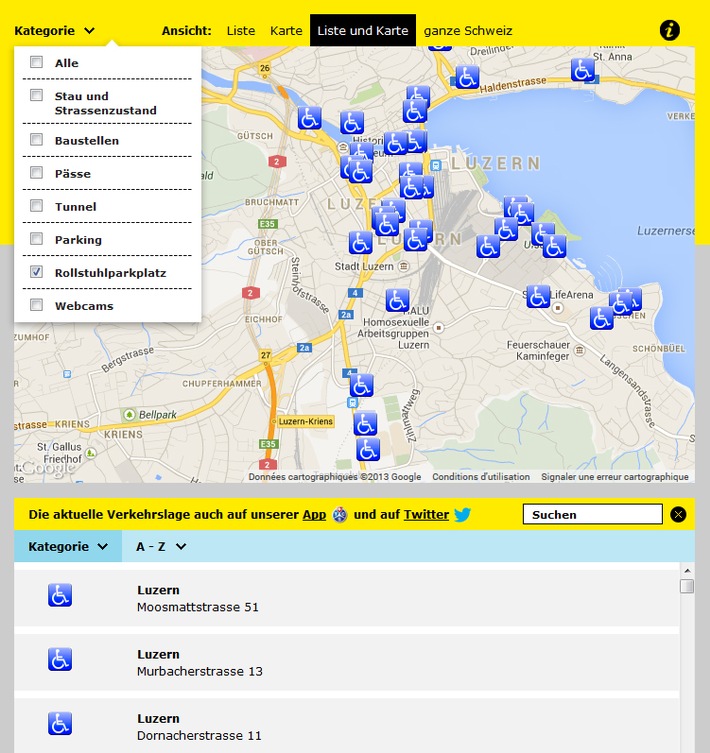The height and width of the screenshot is (753, 710).
Task: Tick the Tunnel checkbox
Action: point(37,206)
